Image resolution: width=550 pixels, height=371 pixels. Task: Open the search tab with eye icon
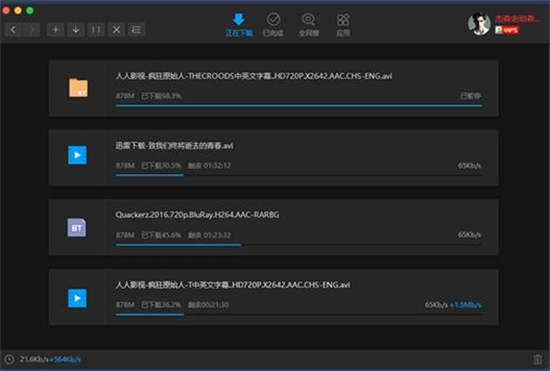(x=308, y=25)
